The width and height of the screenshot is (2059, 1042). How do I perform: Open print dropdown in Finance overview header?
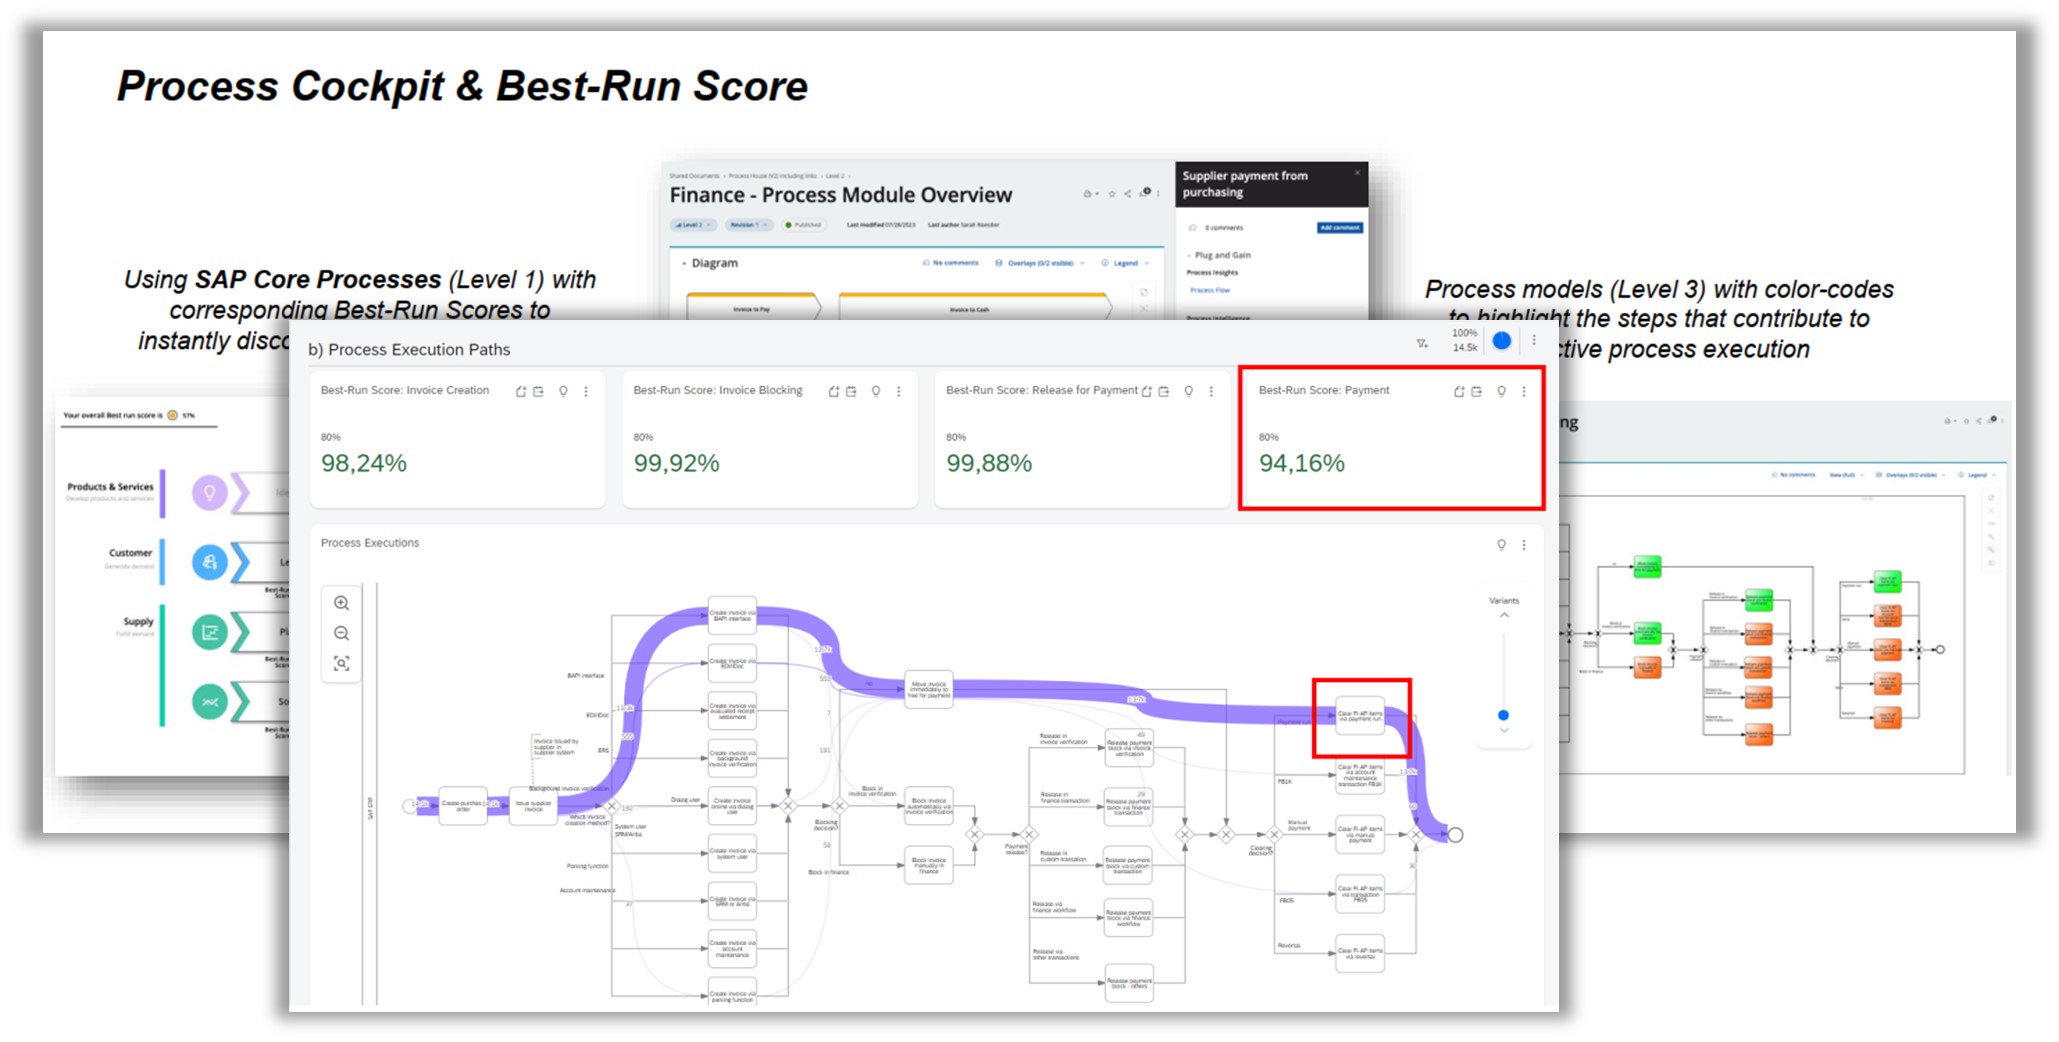point(1091,194)
